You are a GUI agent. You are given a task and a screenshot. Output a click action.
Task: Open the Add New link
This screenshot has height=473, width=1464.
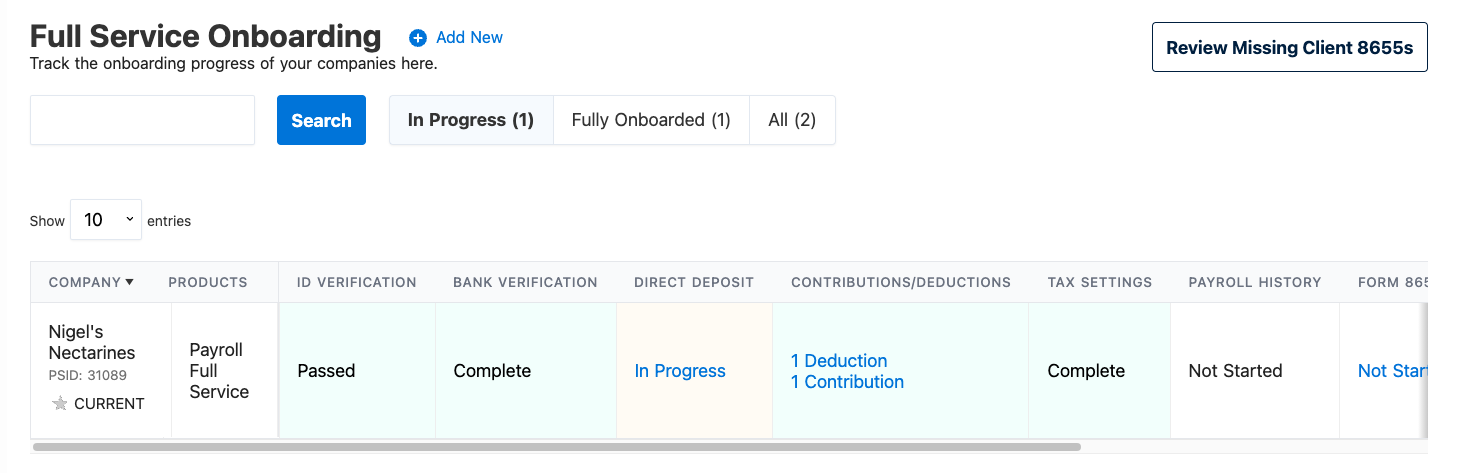click(x=469, y=37)
